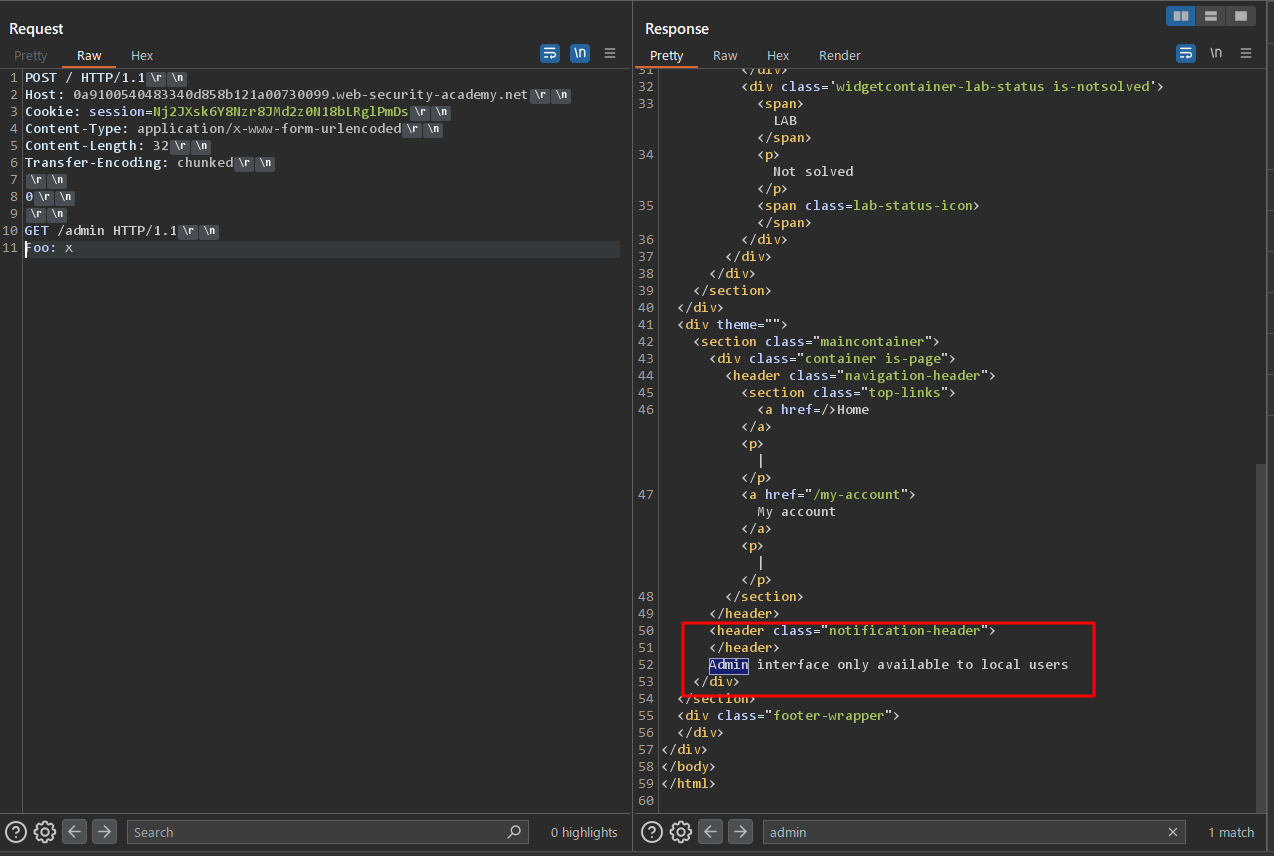1274x856 pixels.
Task: Click the Response panel vertical scrollbar
Action: 1260,636
